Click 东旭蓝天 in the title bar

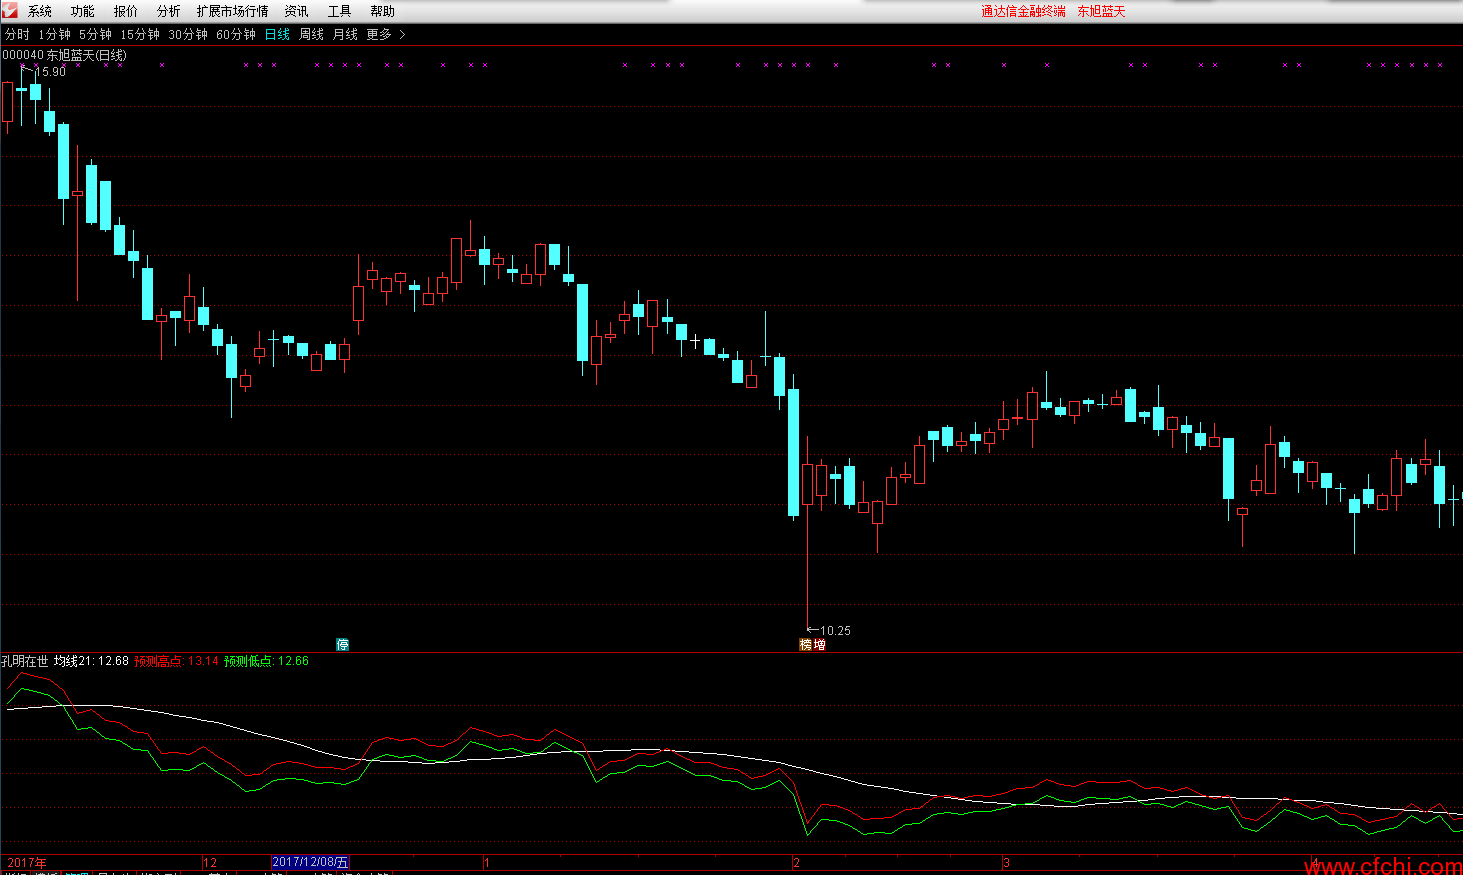pos(1101,11)
